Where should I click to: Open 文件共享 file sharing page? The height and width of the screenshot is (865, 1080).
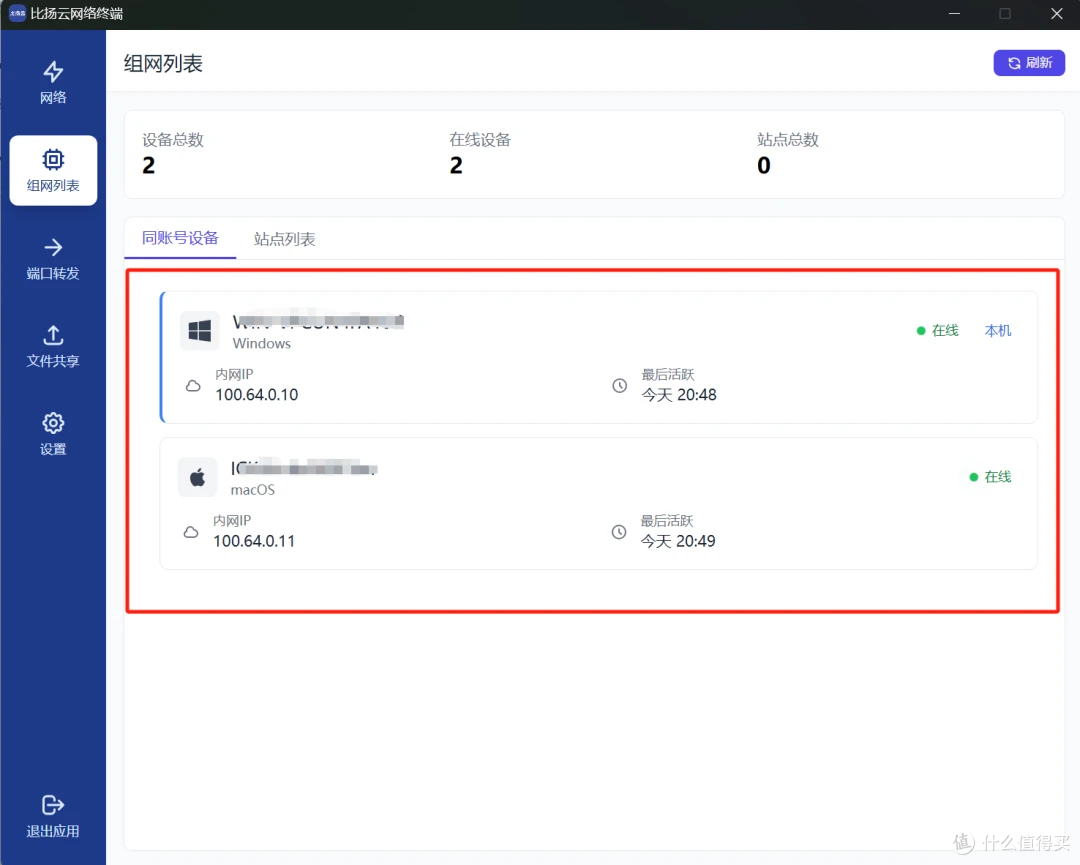point(53,346)
